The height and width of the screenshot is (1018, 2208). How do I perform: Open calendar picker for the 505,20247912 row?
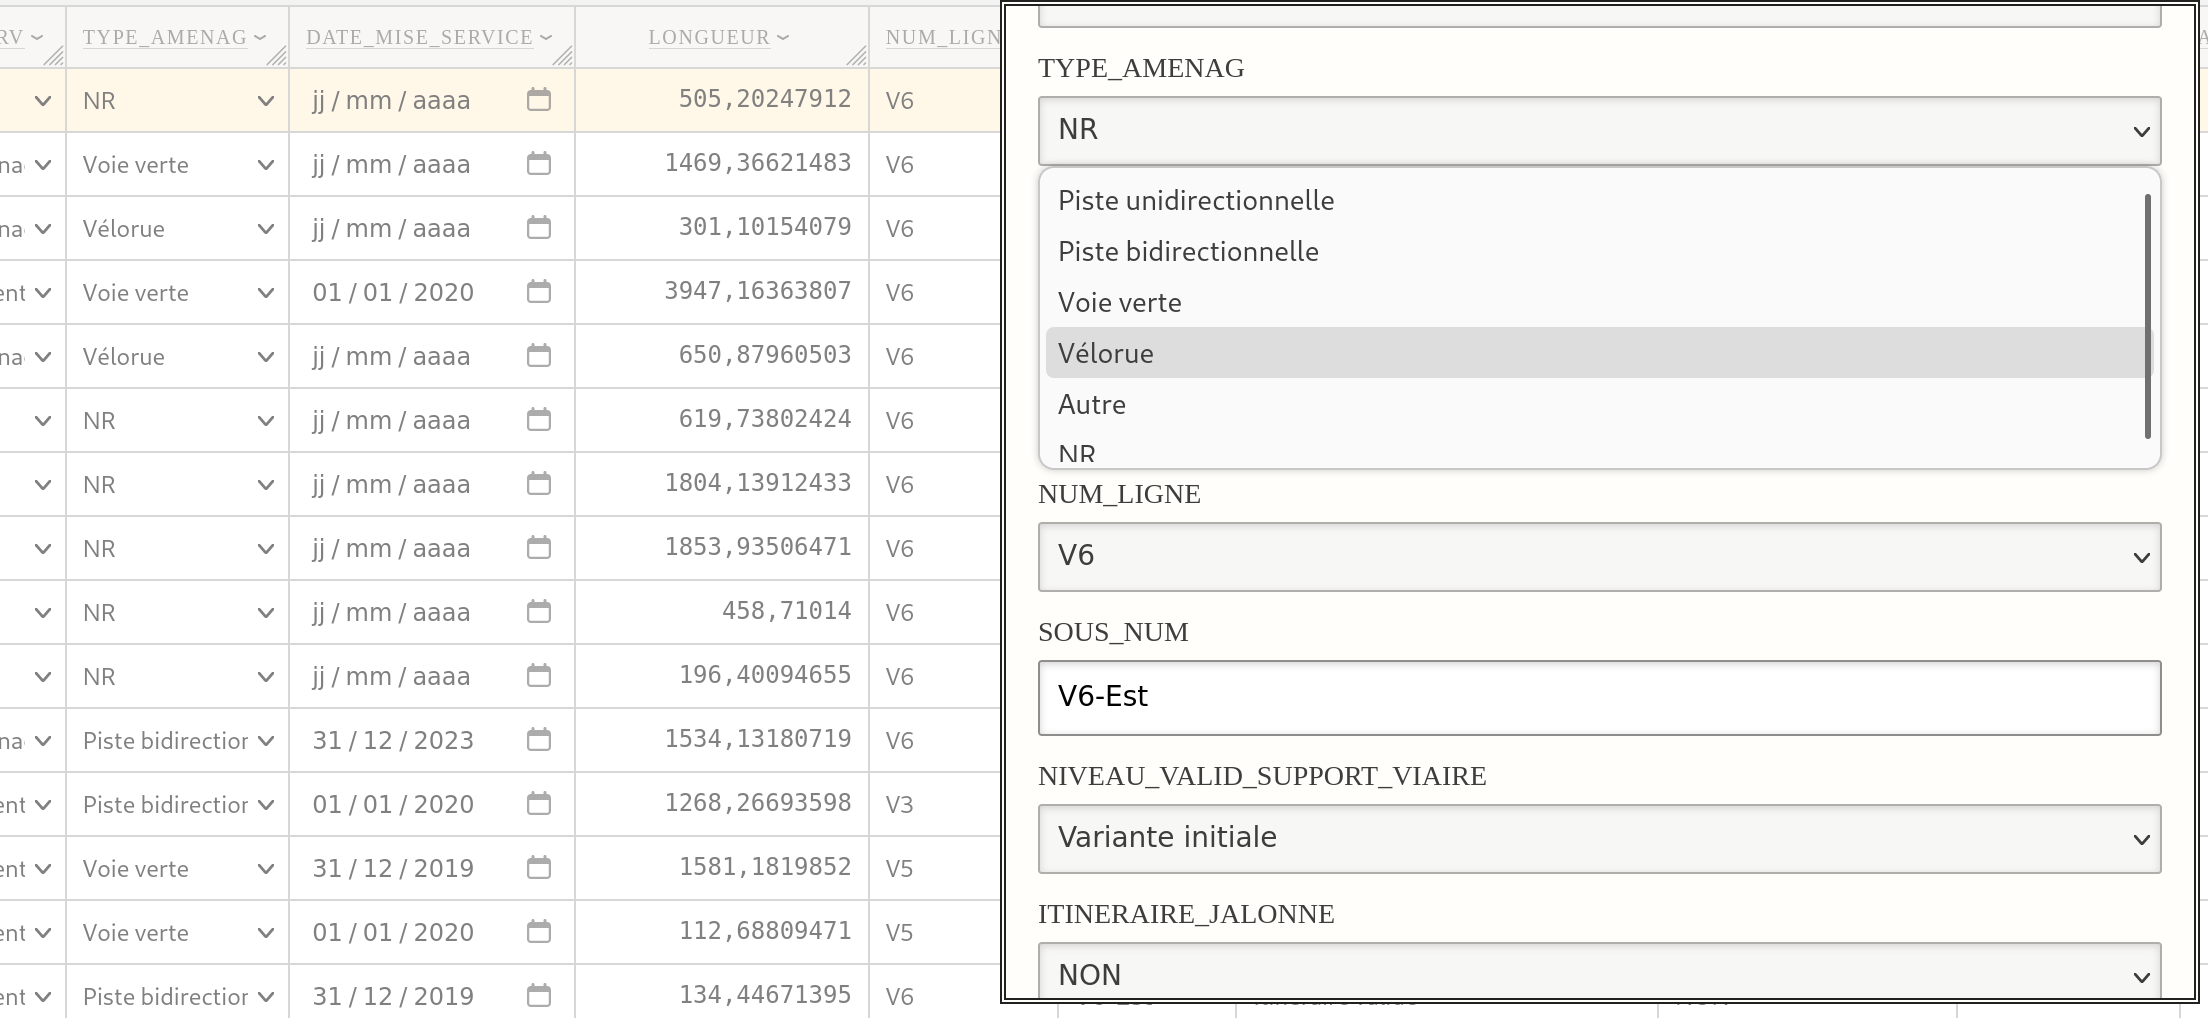click(539, 100)
